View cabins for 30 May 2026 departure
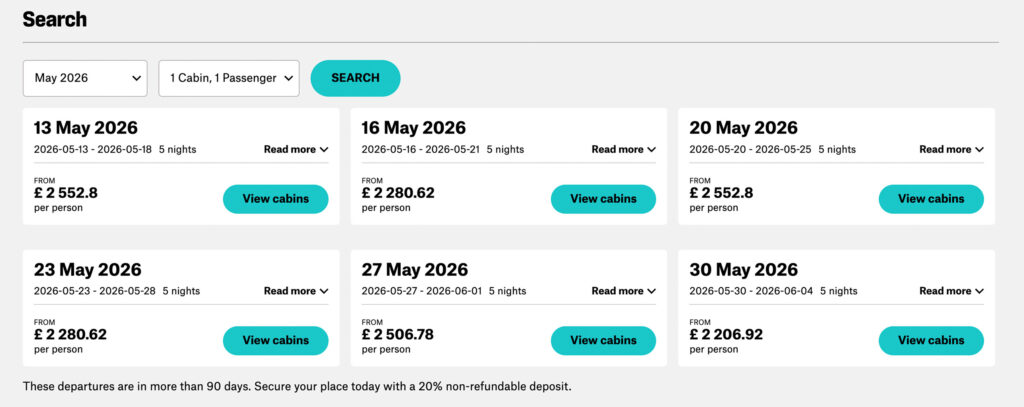Screen dimensions: 1024x407 (x=931, y=340)
